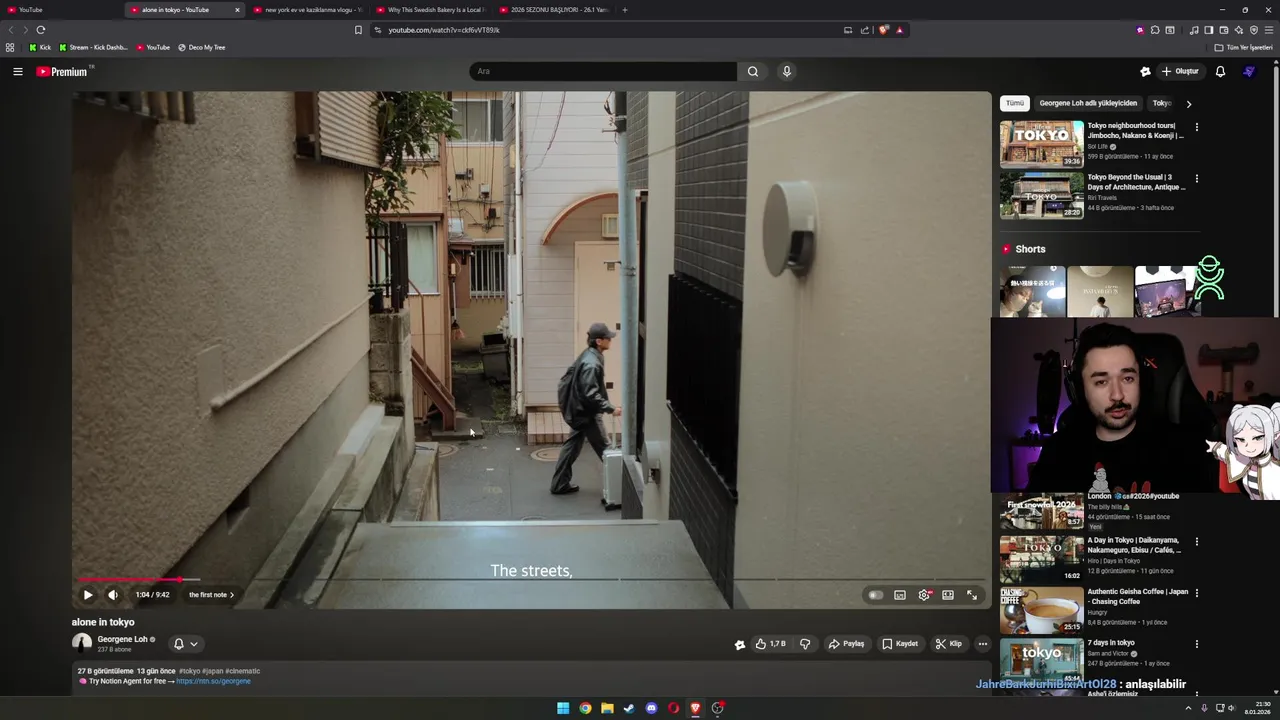Open the ntn.so/georgene link
Image resolution: width=1280 pixels, height=720 pixels.
point(213,681)
